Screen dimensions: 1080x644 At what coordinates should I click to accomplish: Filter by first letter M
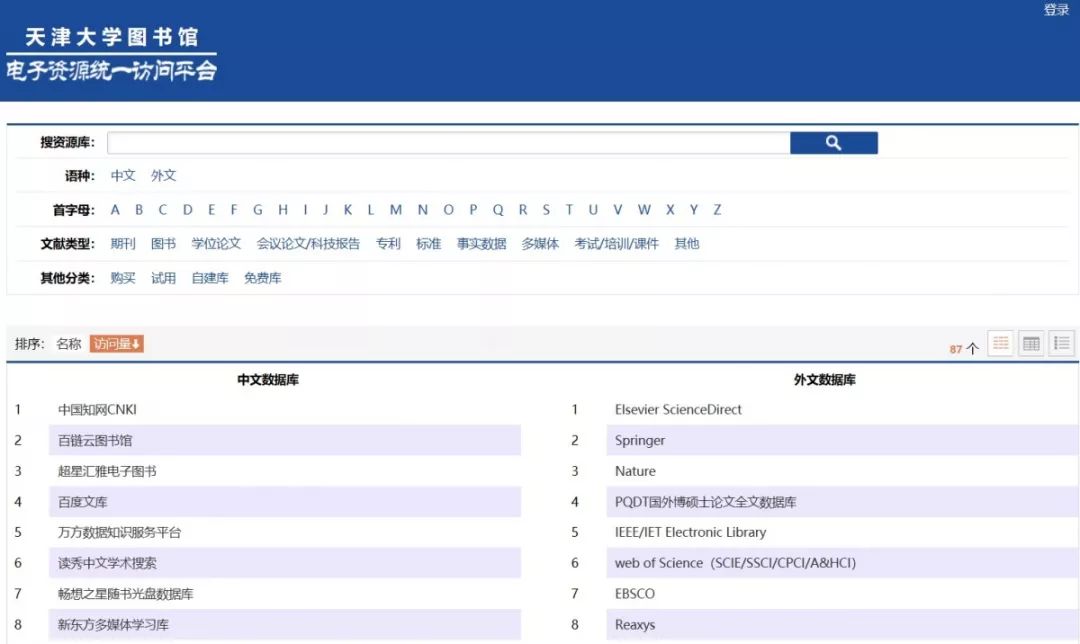[395, 209]
